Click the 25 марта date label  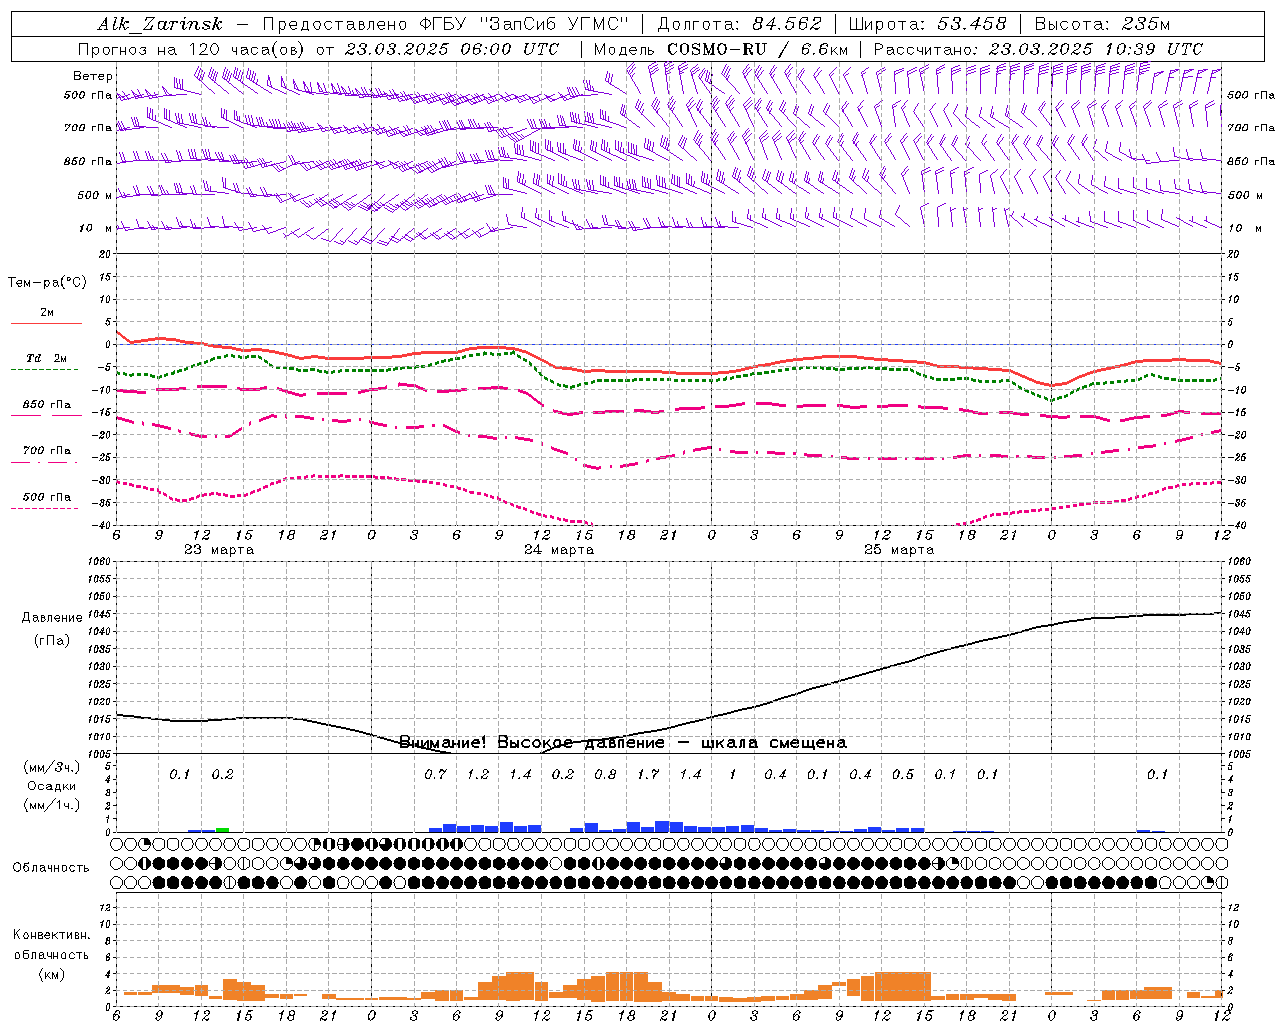click(x=899, y=550)
